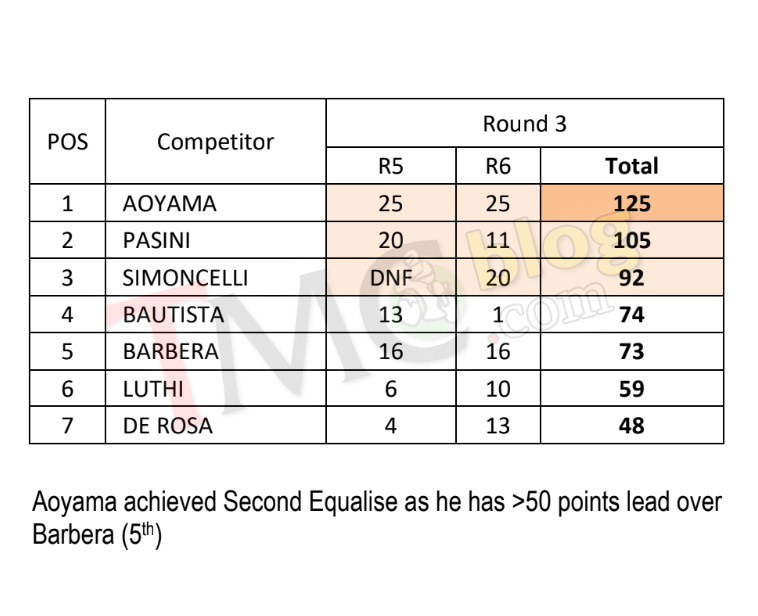Image resolution: width=758 pixels, height=616 pixels.
Task: Click the Aoyama Second Equalise caption text
Action: coord(377,518)
